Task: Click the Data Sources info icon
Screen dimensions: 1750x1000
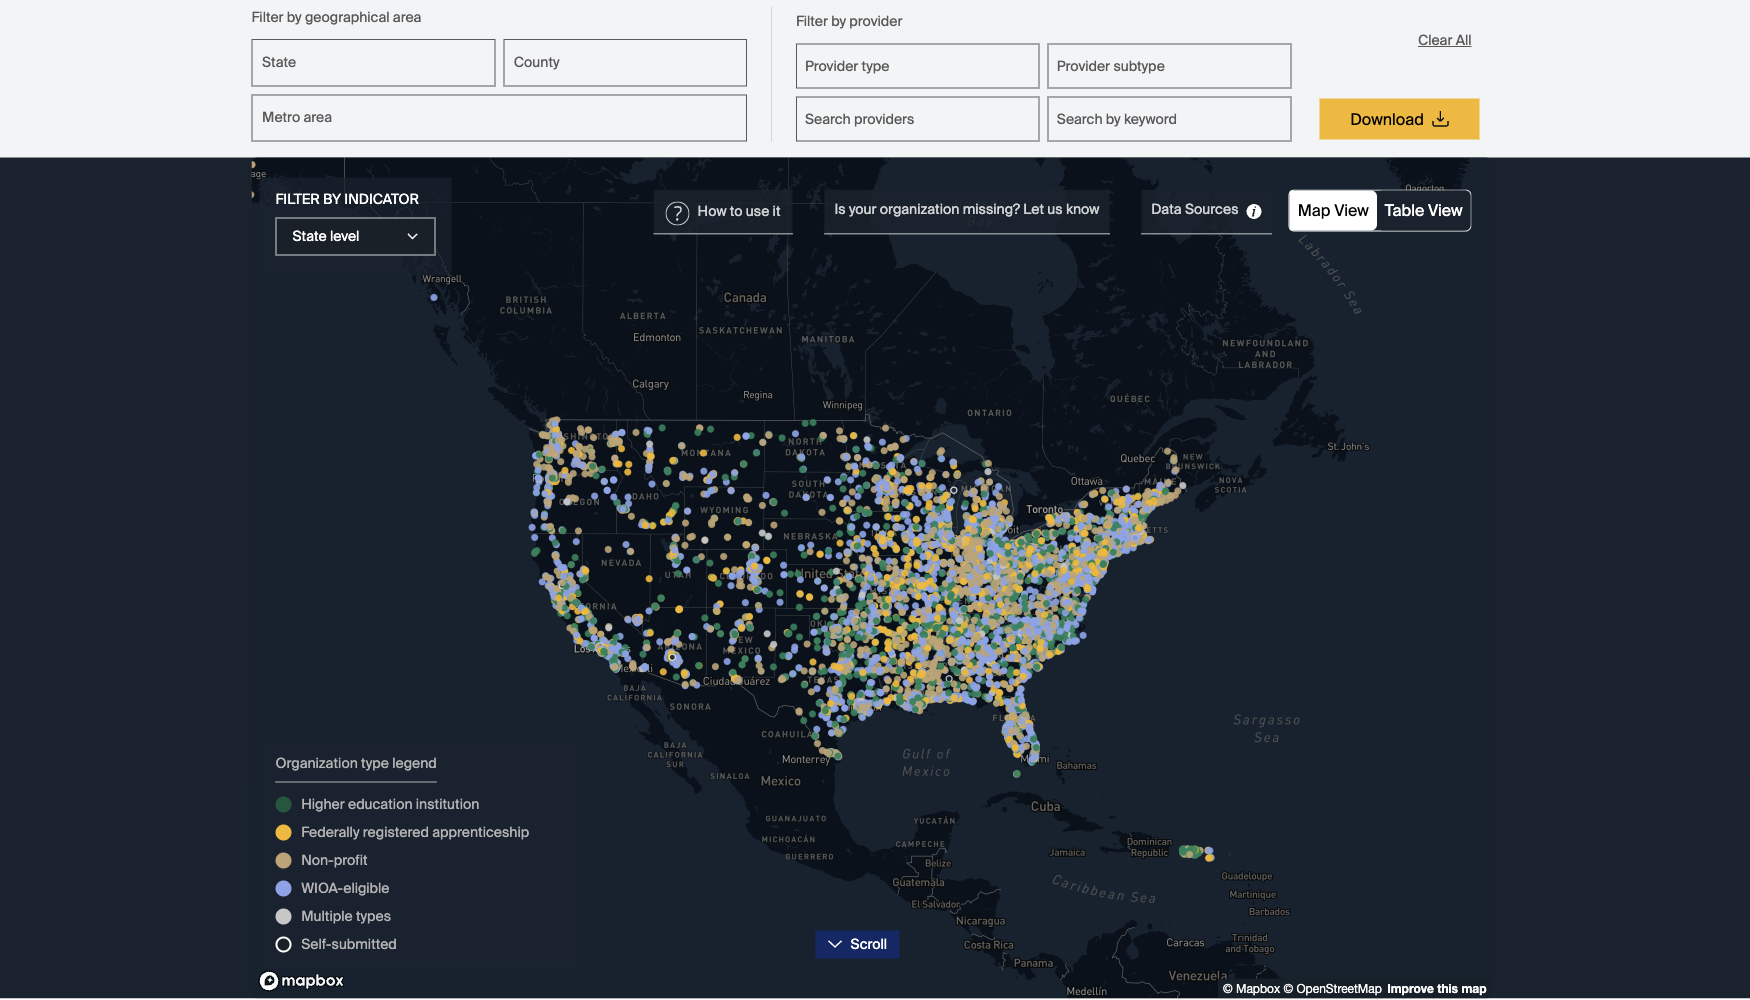Action: click(1254, 211)
